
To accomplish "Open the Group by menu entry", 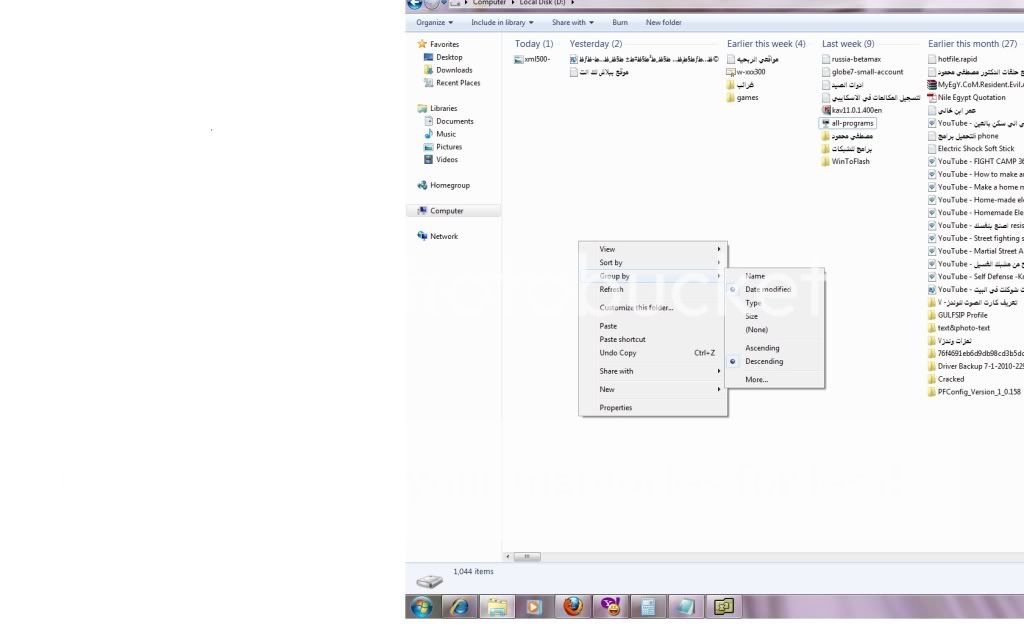I will (x=653, y=276).
